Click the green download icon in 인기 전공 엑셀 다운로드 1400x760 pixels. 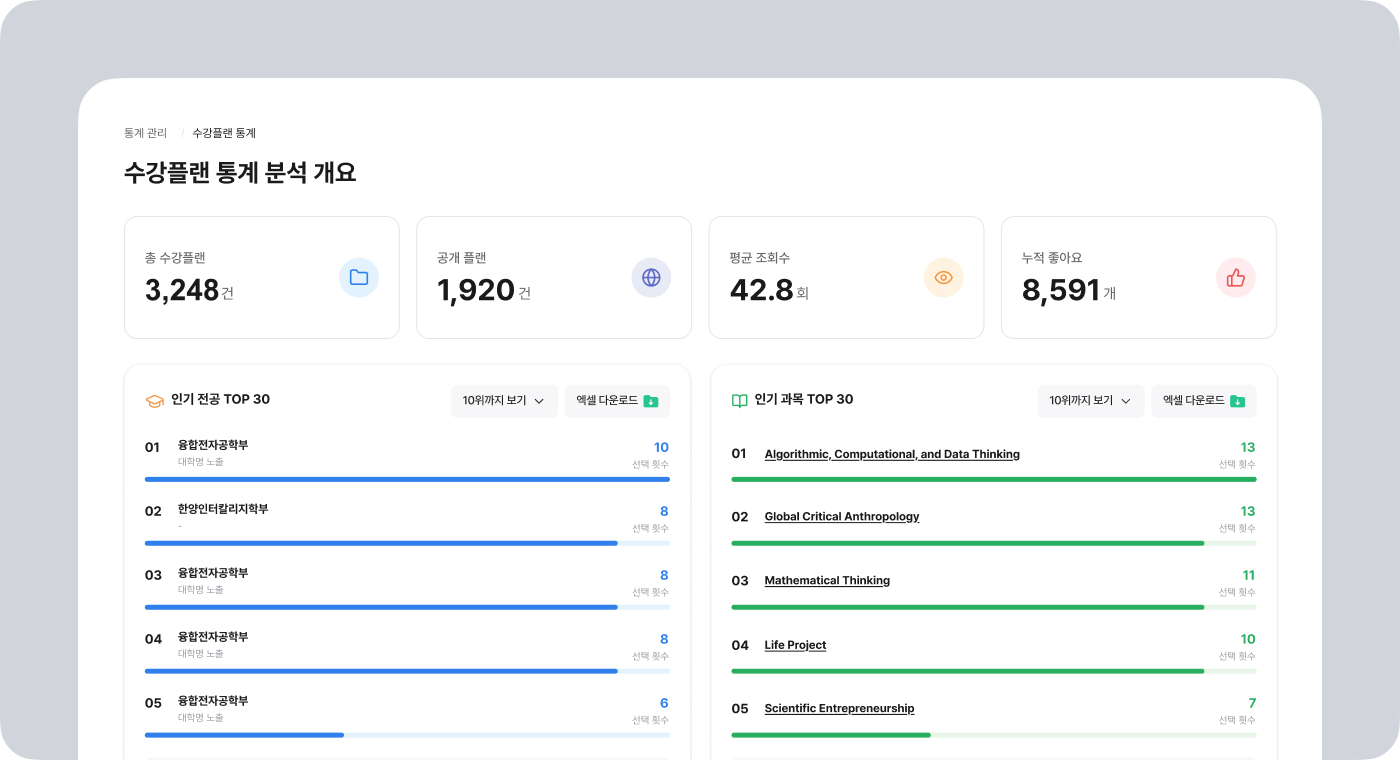coord(651,401)
